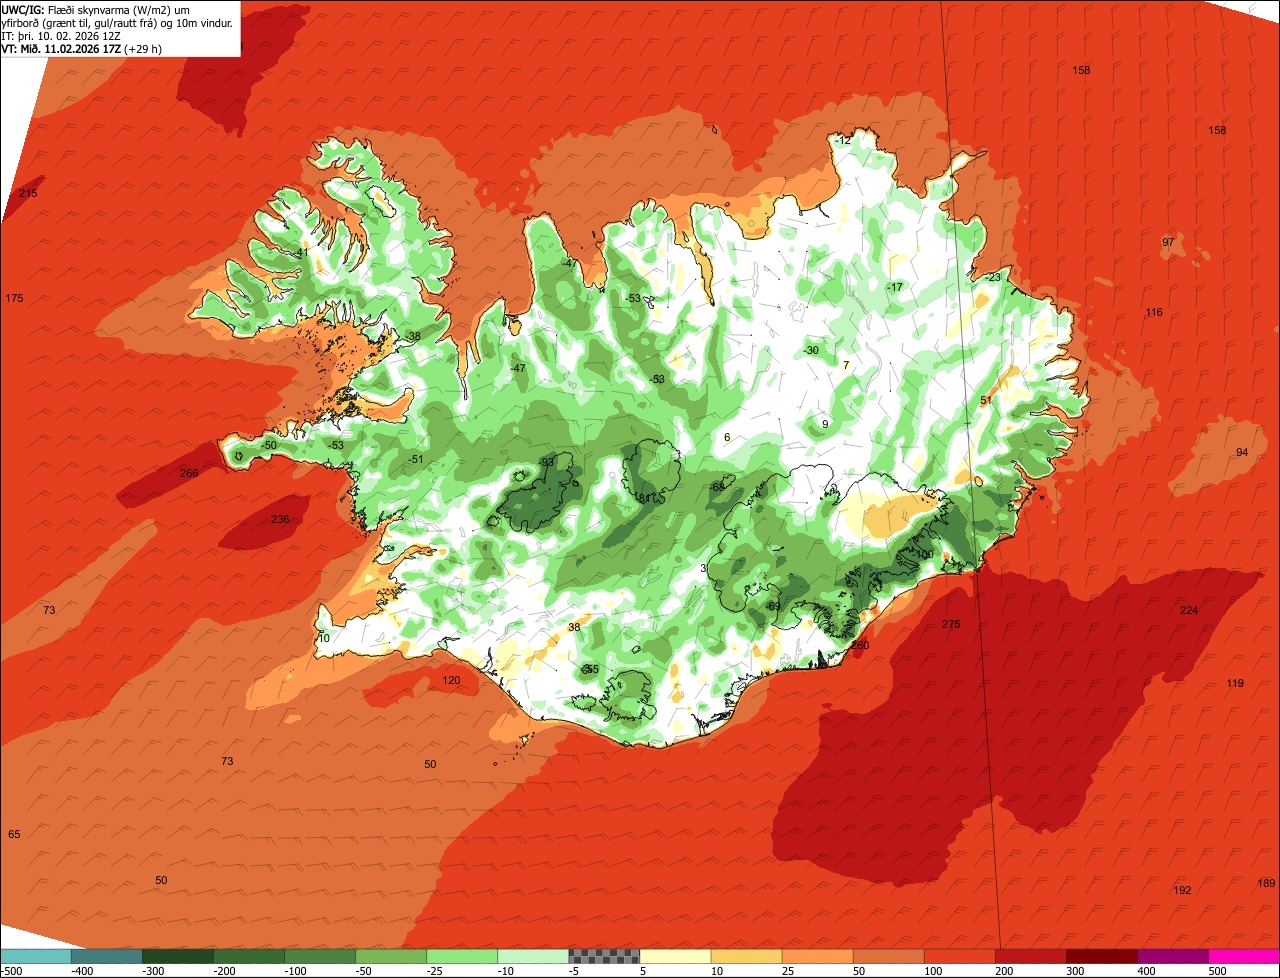Click the bright green -25 to -10 swatch
Viewport: 1280px width, 978px height.
(461, 956)
